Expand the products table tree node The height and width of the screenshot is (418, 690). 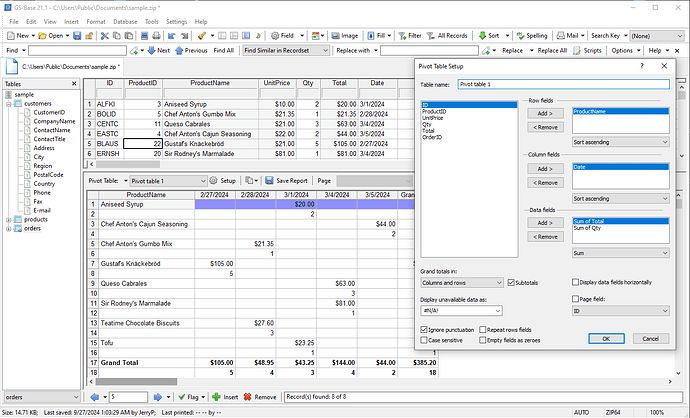[x=8, y=220]
